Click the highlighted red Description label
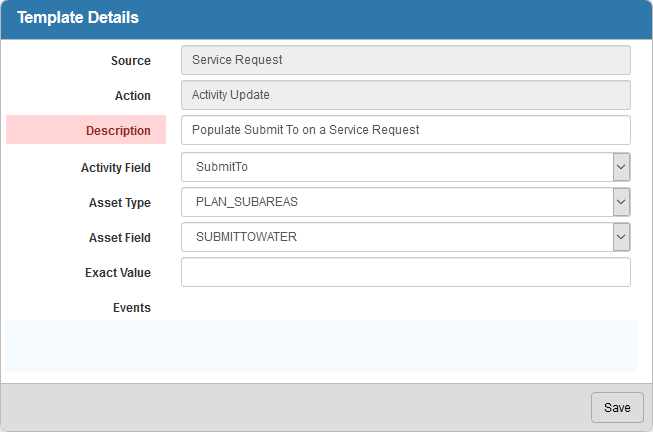 point(86,130)
